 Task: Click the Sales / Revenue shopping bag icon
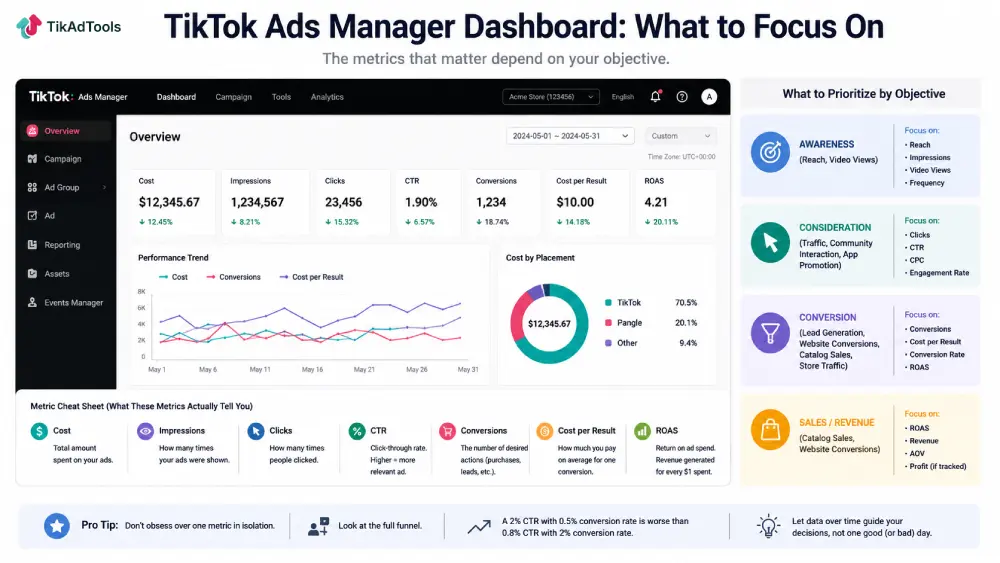[x=770, y=430]
